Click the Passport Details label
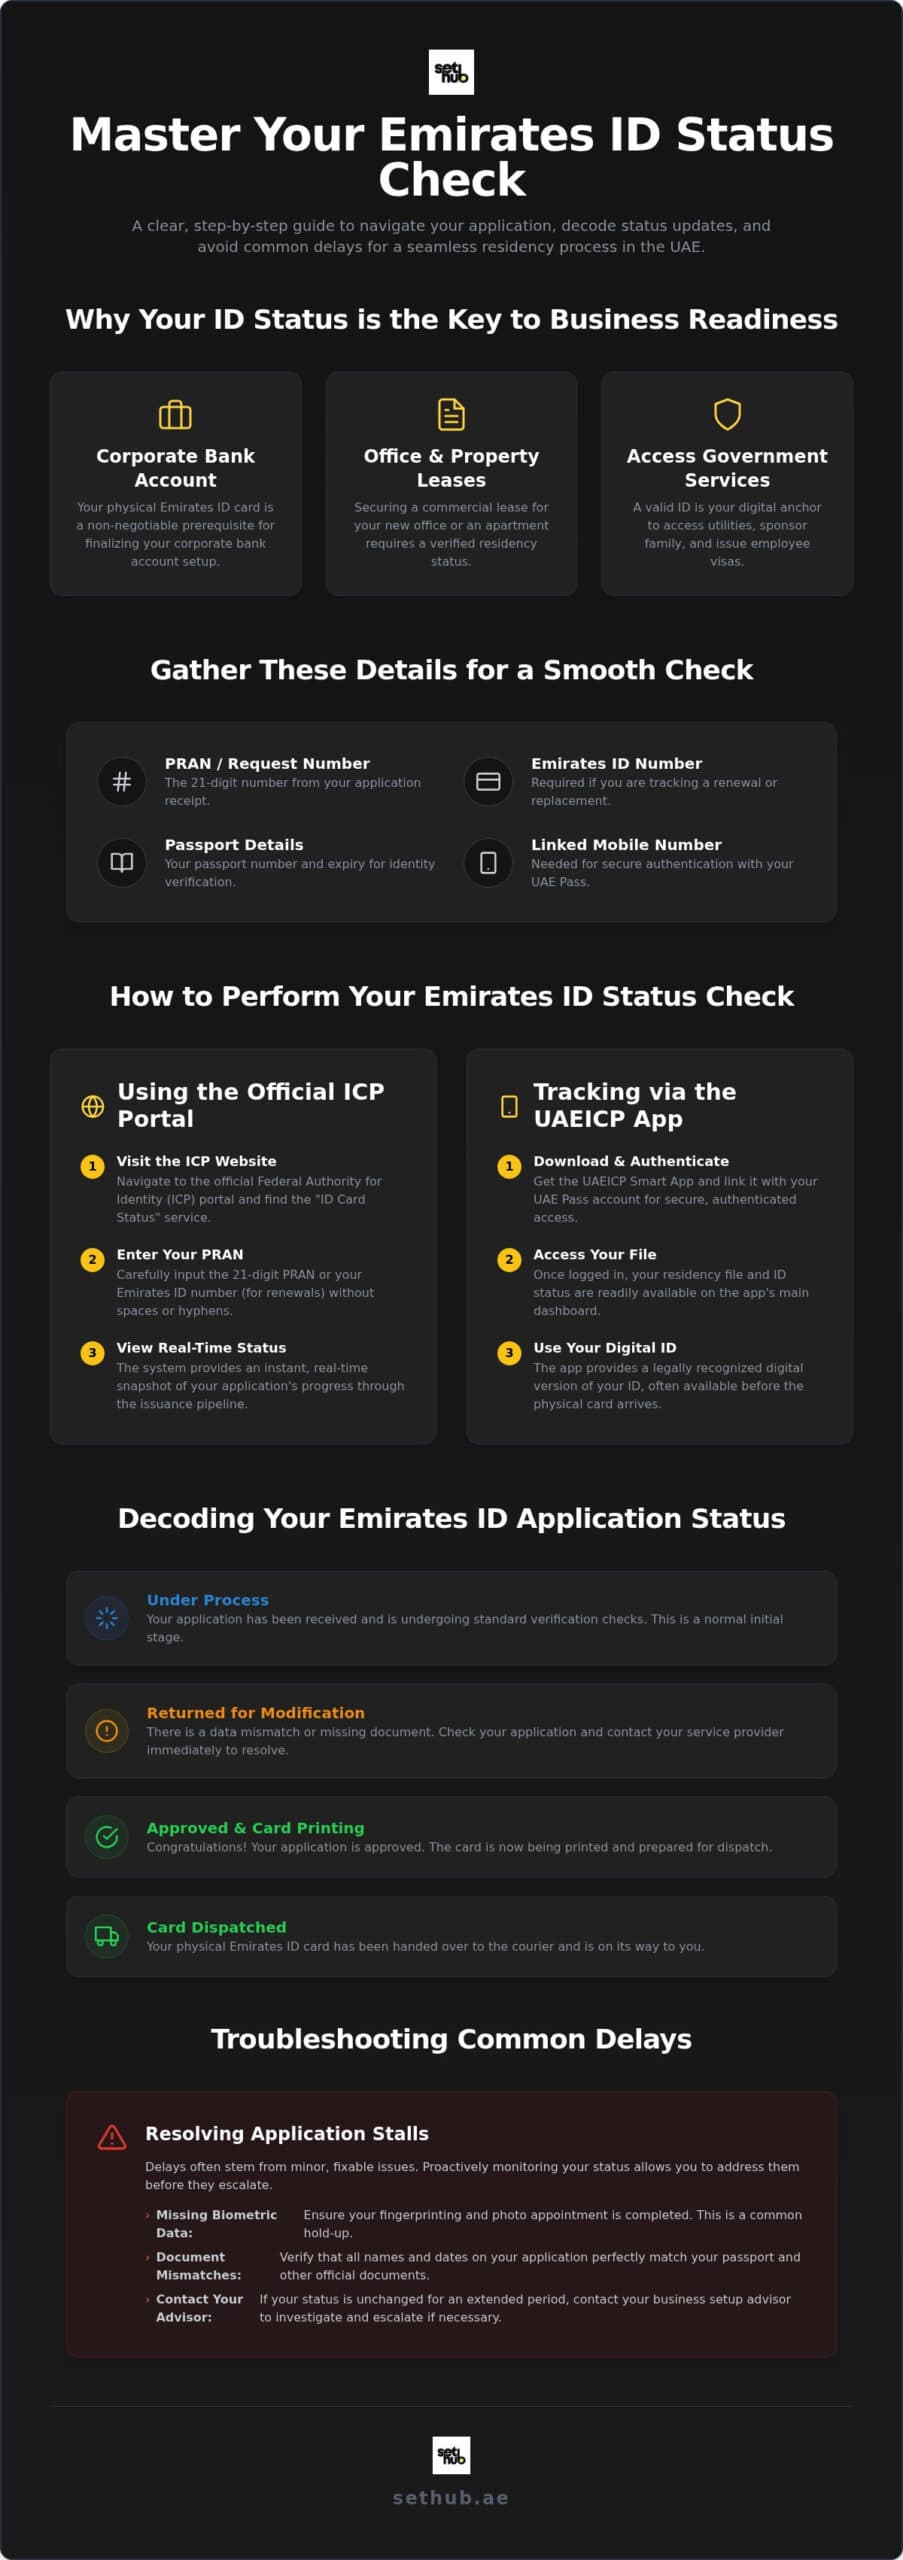The height and width of the screenshot is (2560, 903). (234, 844)
